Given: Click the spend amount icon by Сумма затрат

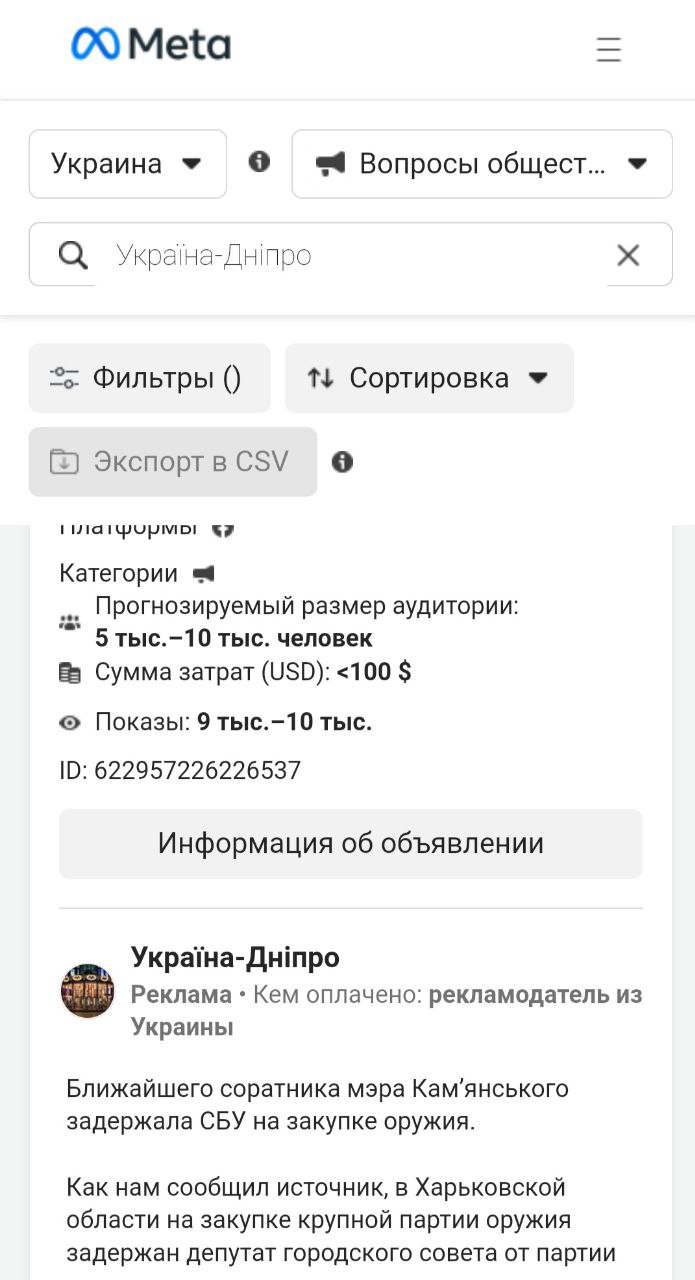Looking at the screenshot, I should point(69,673).
